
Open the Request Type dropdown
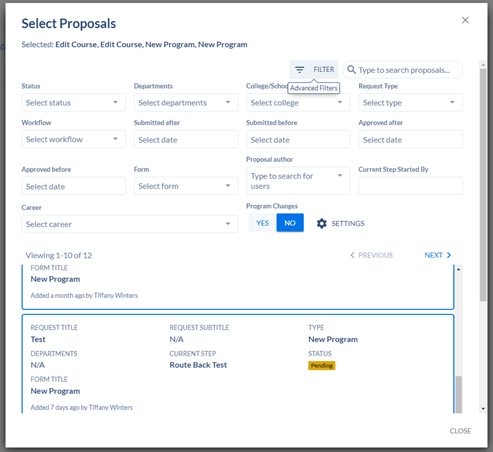[x=410, y=103]
